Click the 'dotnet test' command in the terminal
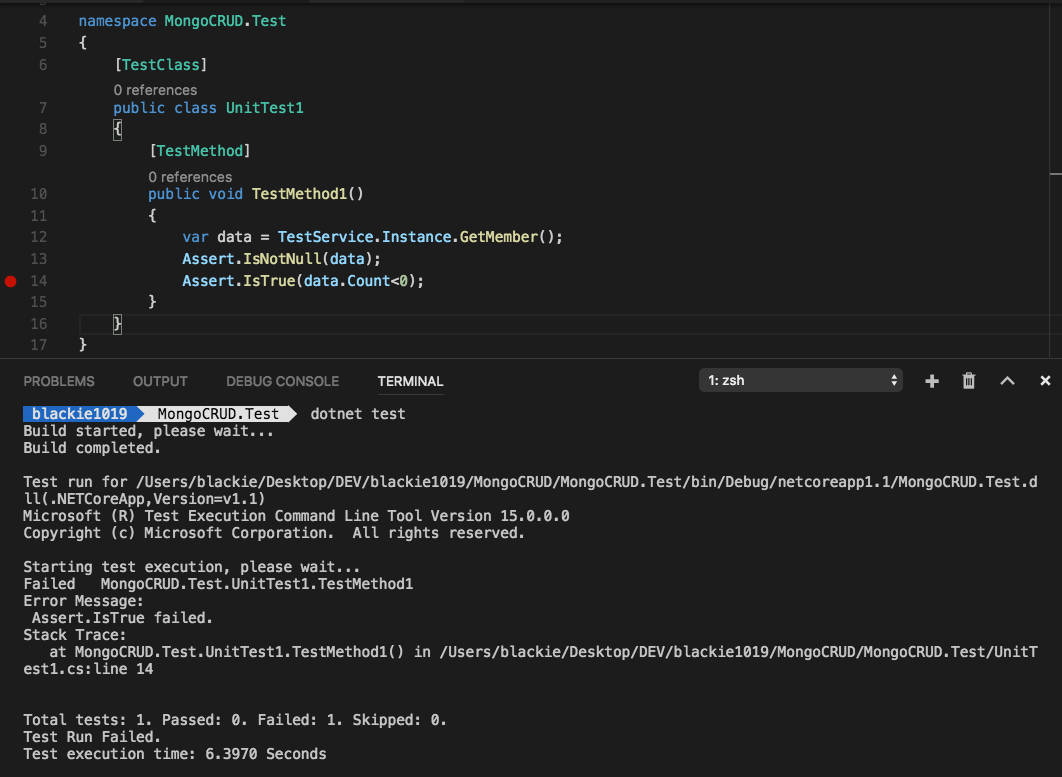 [358, 414]
